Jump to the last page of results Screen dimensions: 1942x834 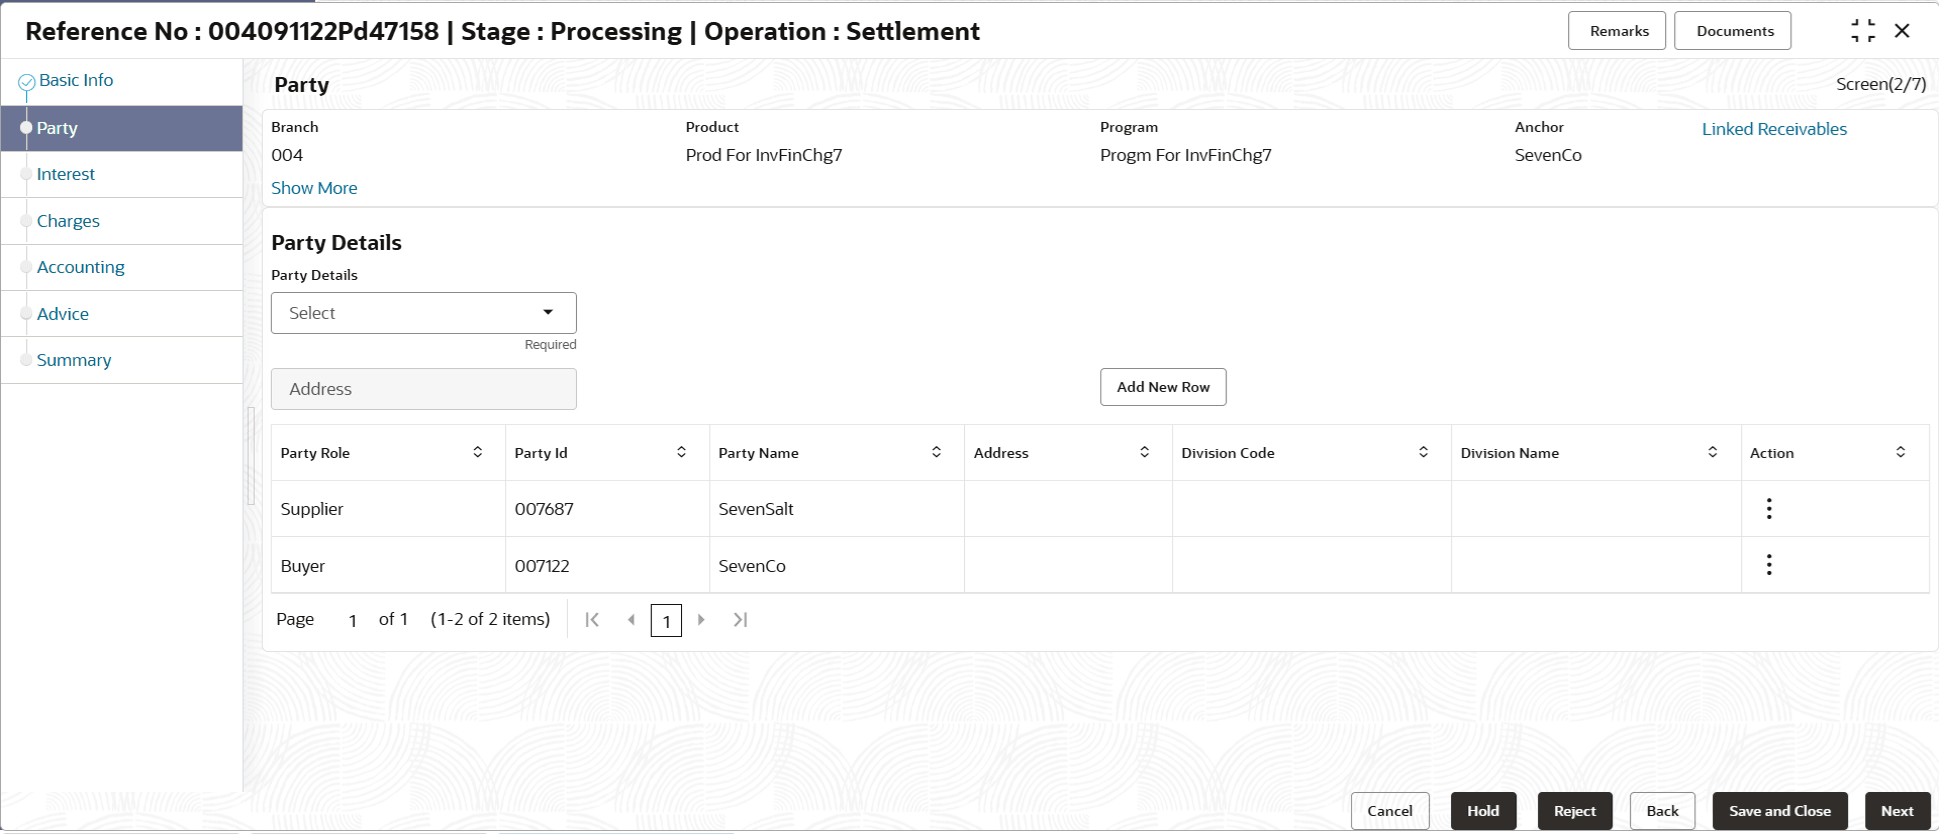[x=740, y=620]
